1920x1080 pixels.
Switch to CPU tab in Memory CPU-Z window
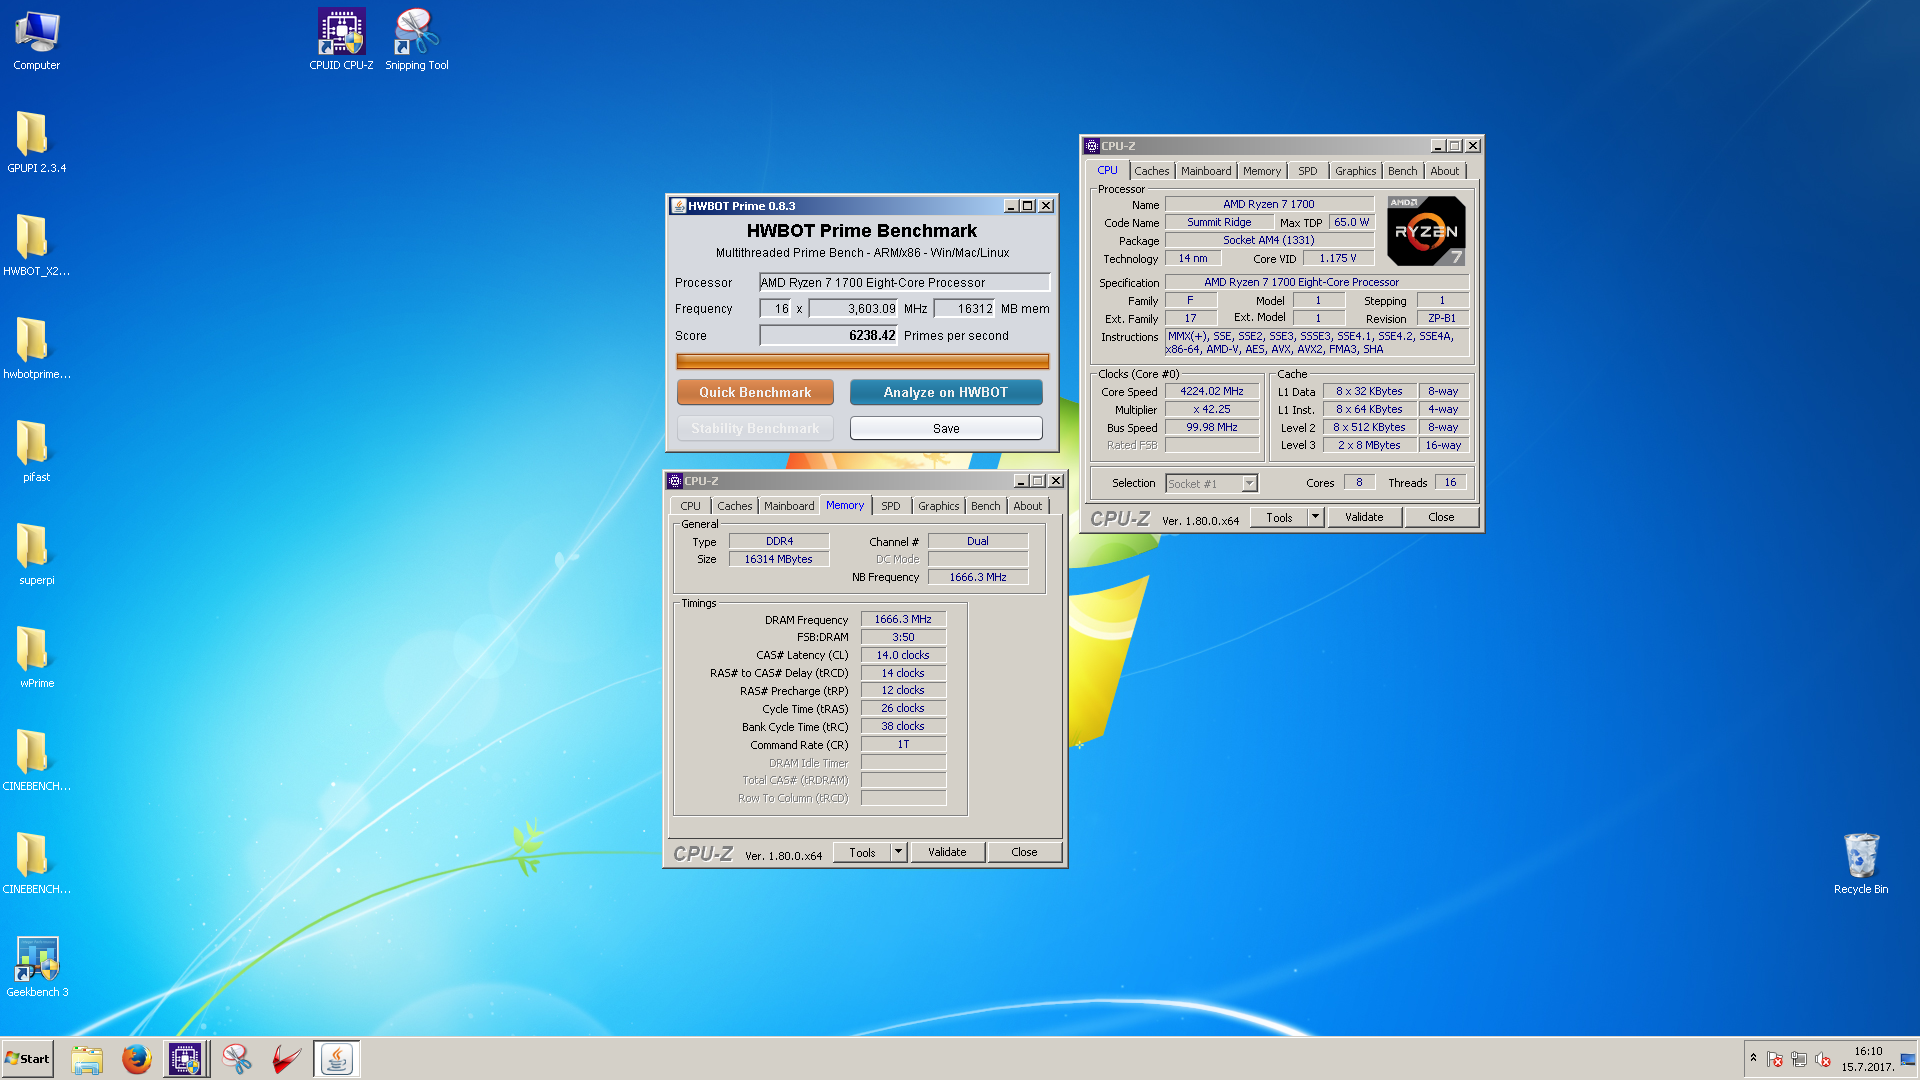(691, 506)
